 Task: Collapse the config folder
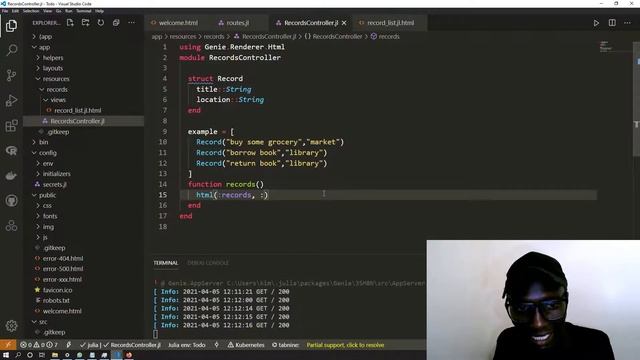click(47, 153)
